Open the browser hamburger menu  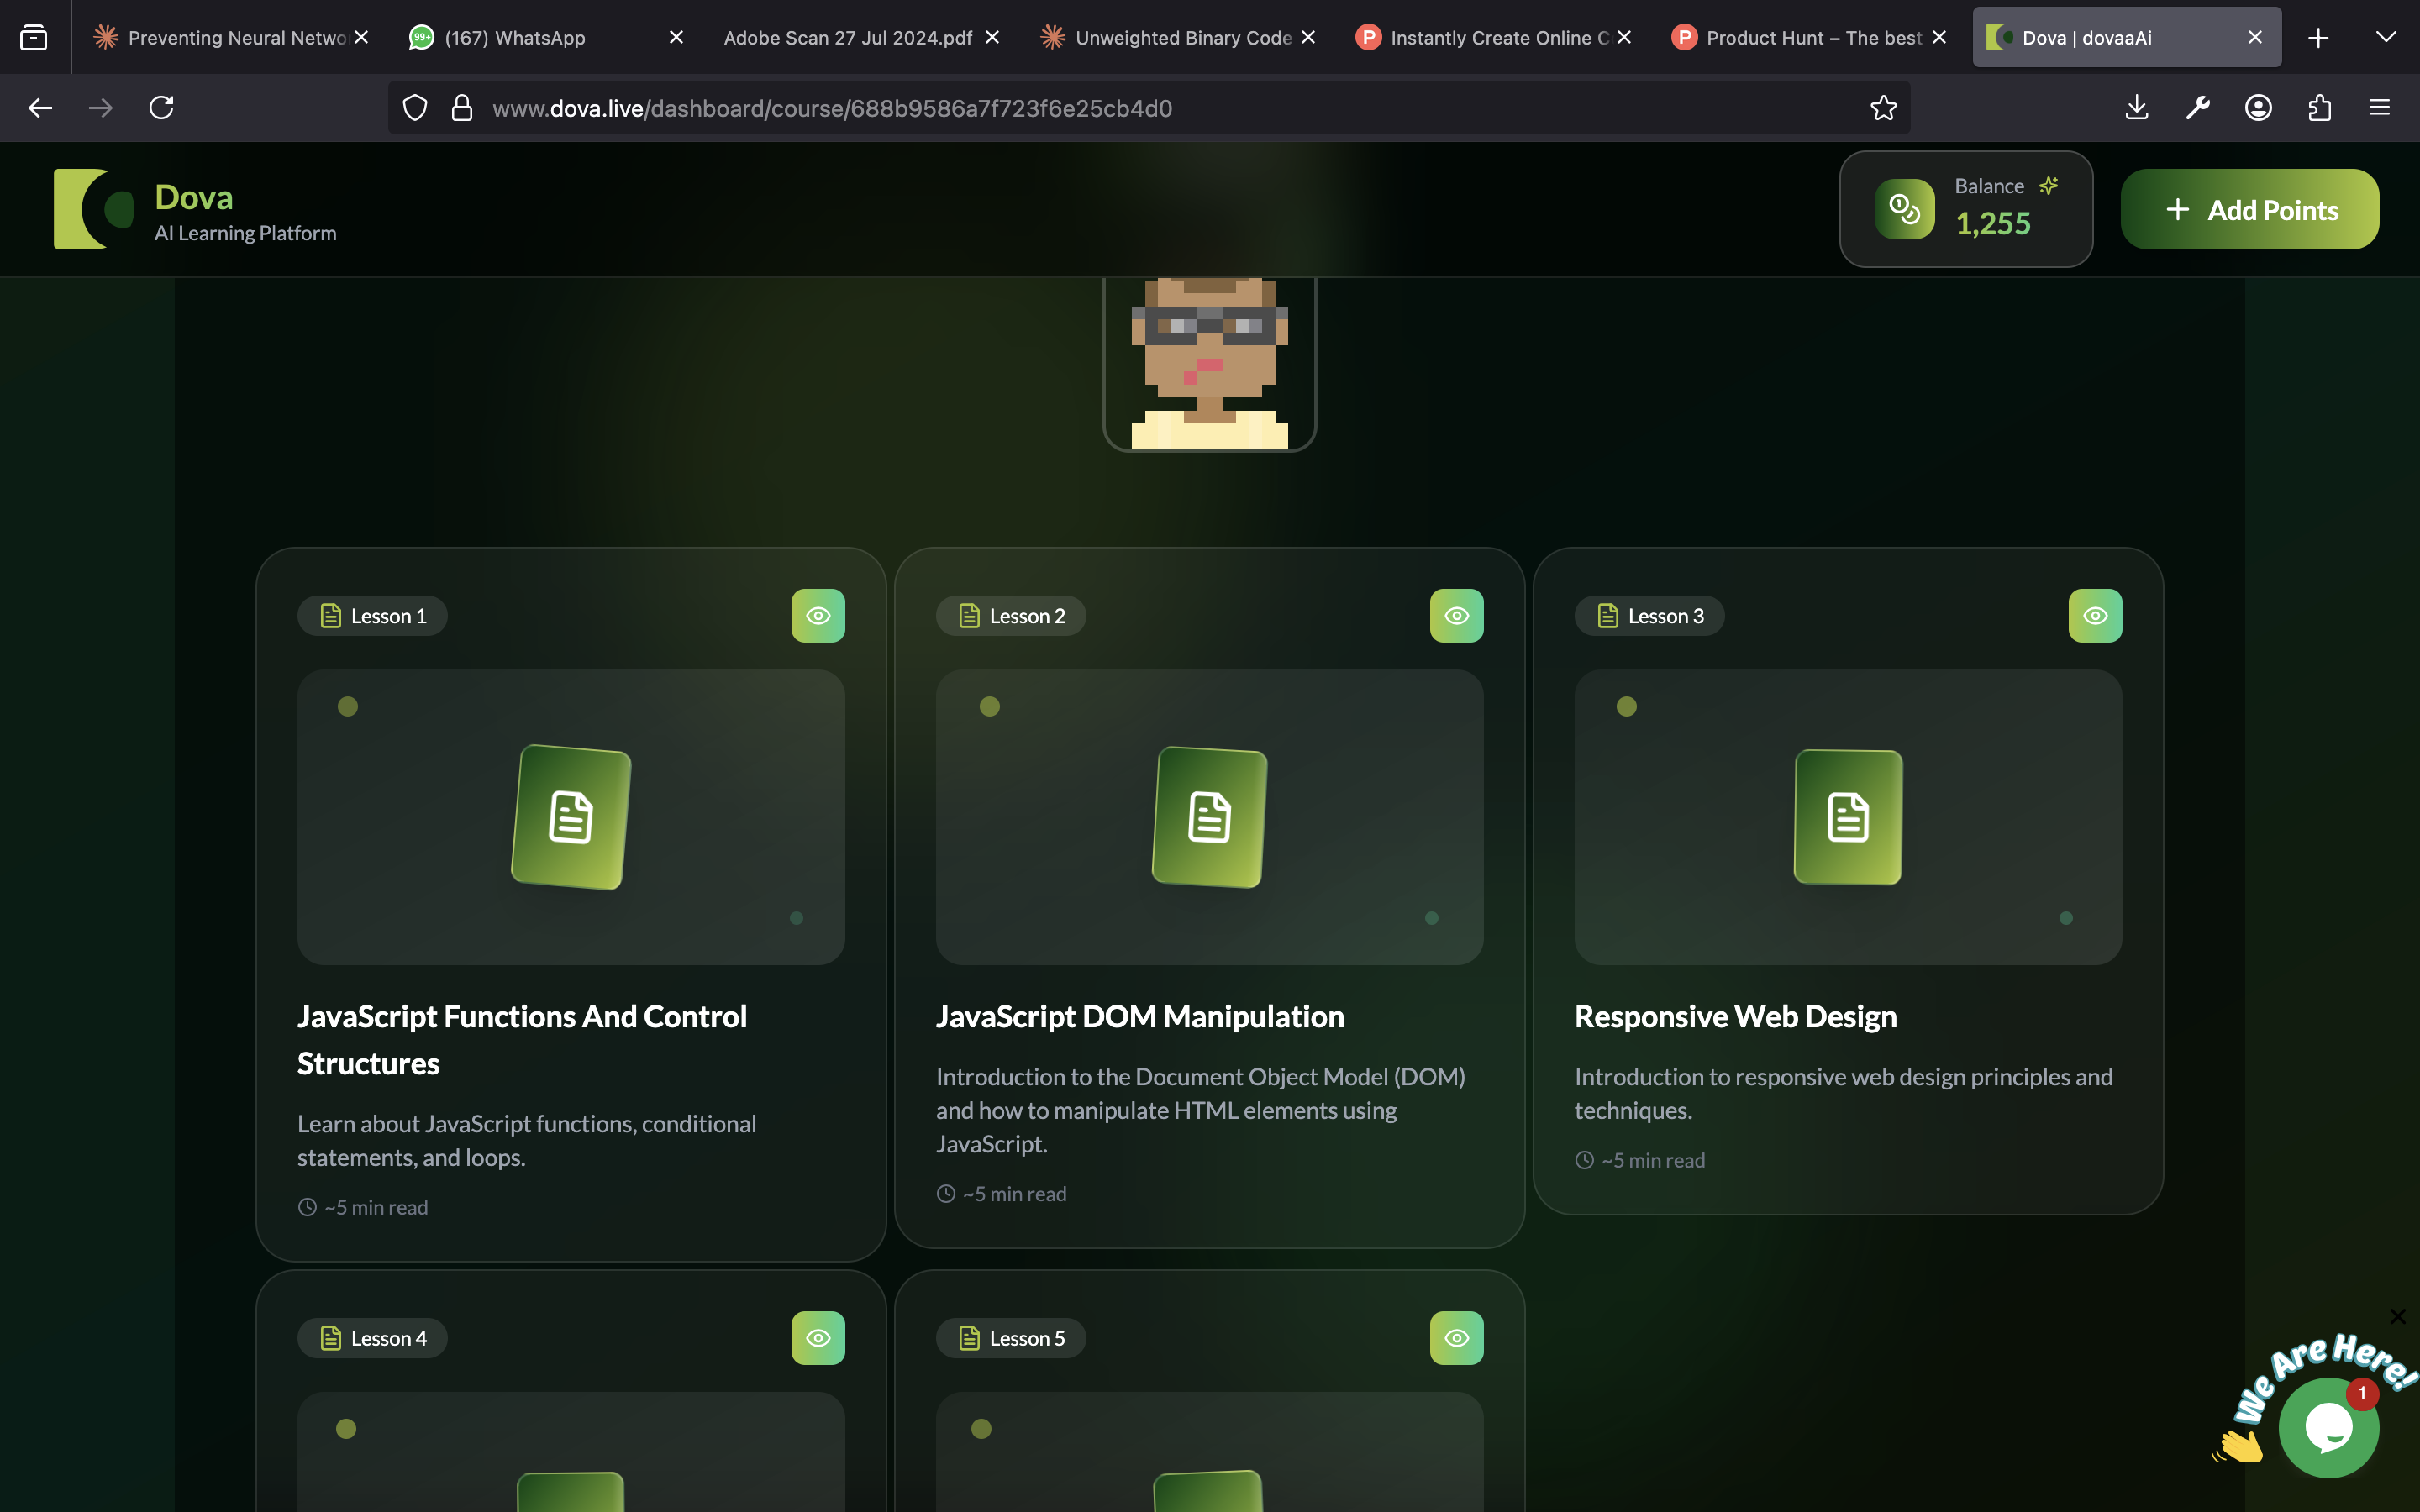(x=2379, y=108)
